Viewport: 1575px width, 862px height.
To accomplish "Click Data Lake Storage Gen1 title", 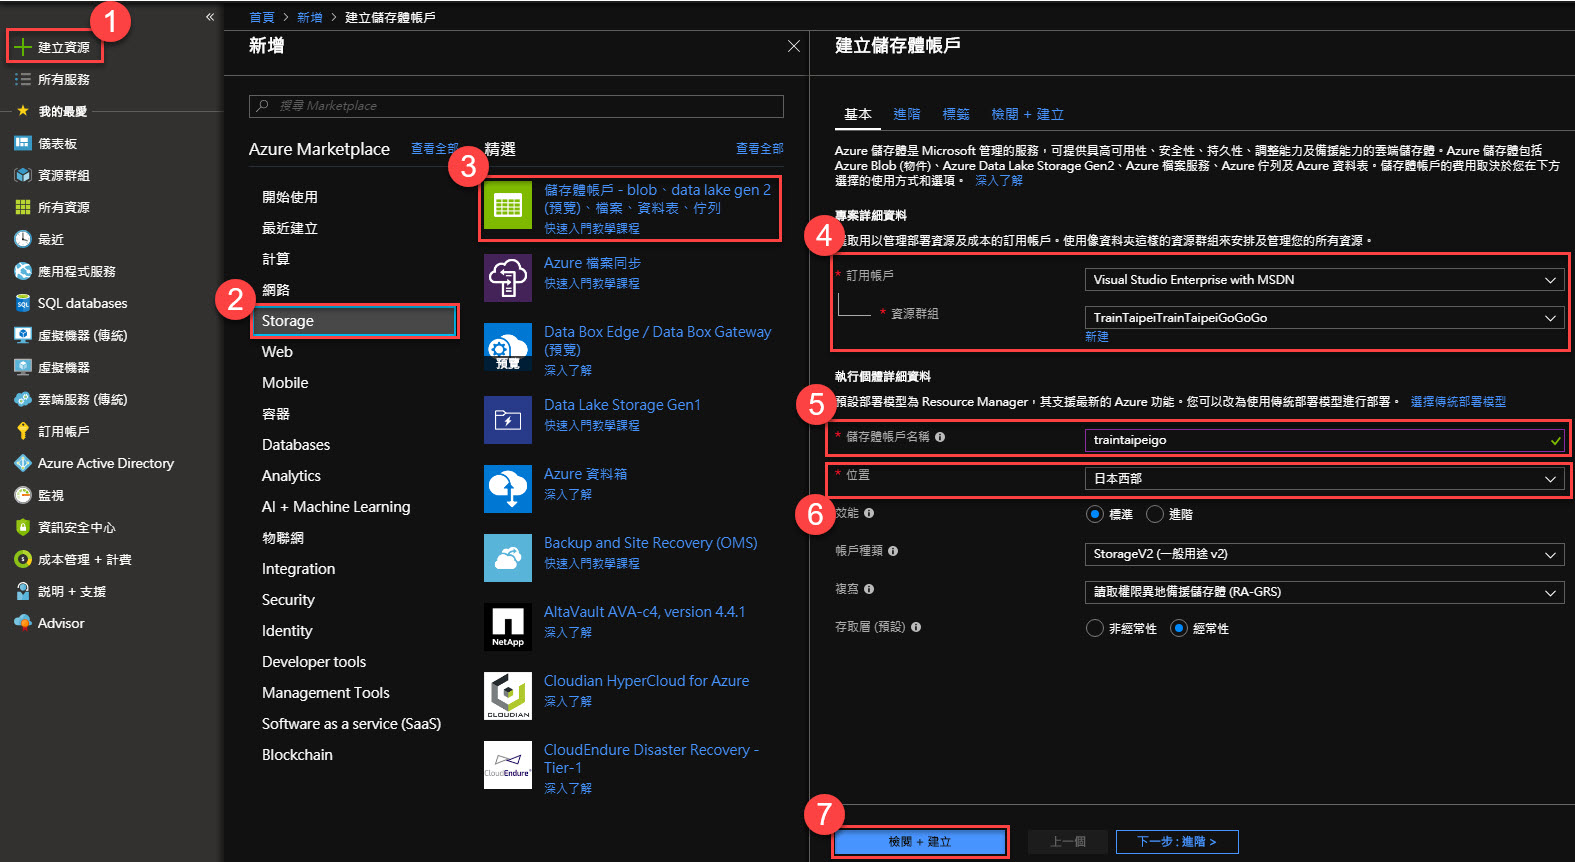I will click(x=622, y=405).
